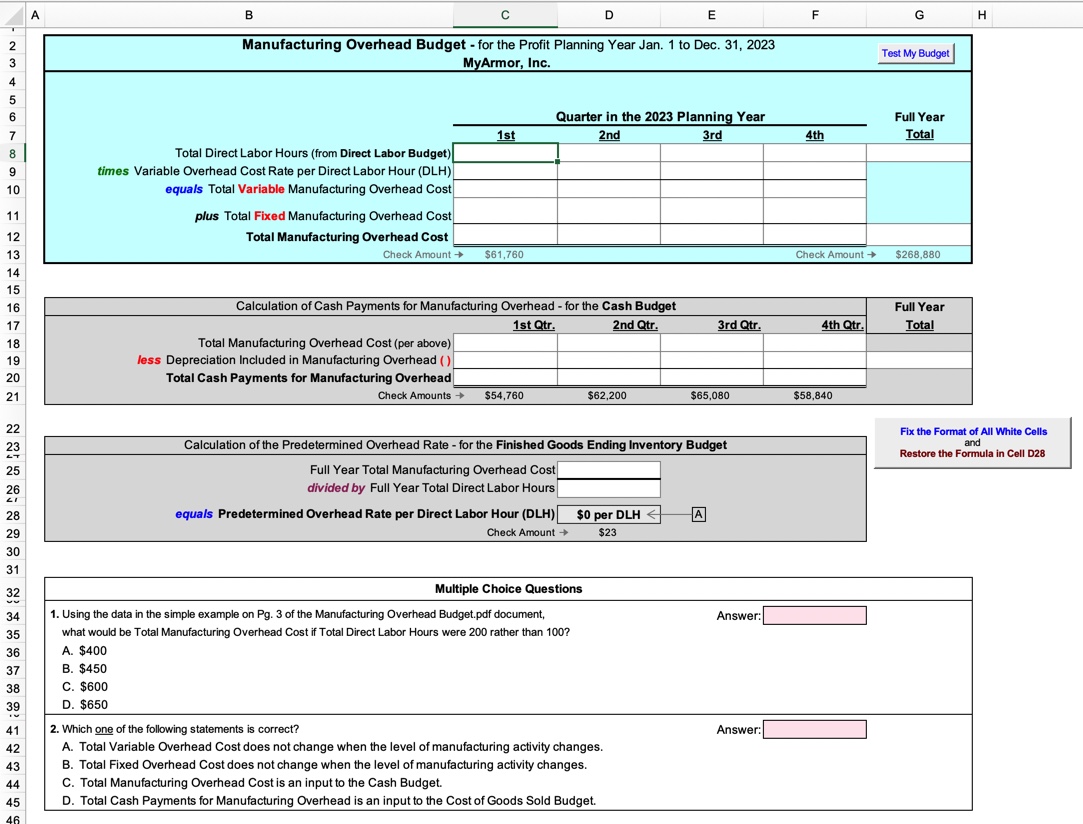The width and height of the screenshot is (1083, 824).
Task: Select the Full Year Total Direct Labor Hours cell
Action: point(609,489)
